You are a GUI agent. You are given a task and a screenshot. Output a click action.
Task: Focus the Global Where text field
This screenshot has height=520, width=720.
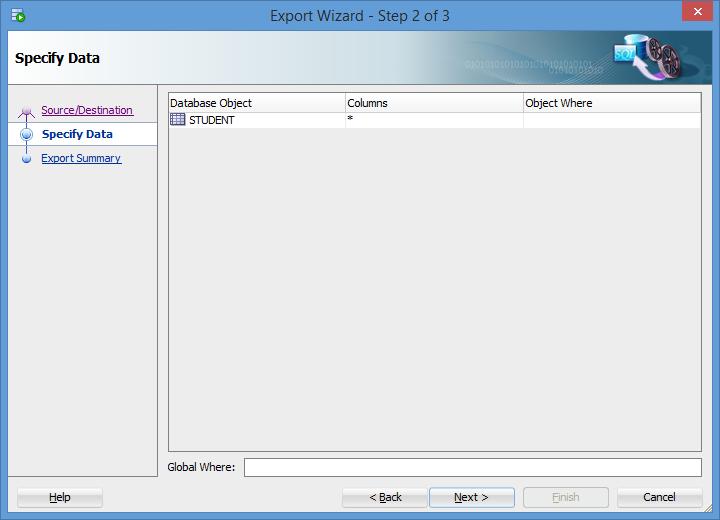tap(472, 468)
